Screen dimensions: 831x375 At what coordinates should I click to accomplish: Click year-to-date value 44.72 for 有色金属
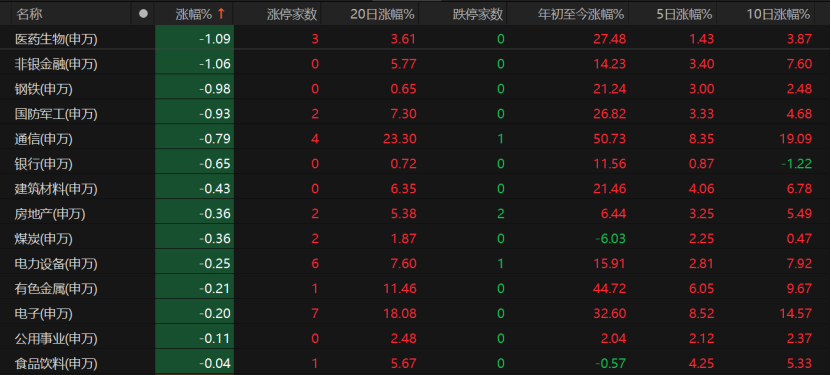609,288
